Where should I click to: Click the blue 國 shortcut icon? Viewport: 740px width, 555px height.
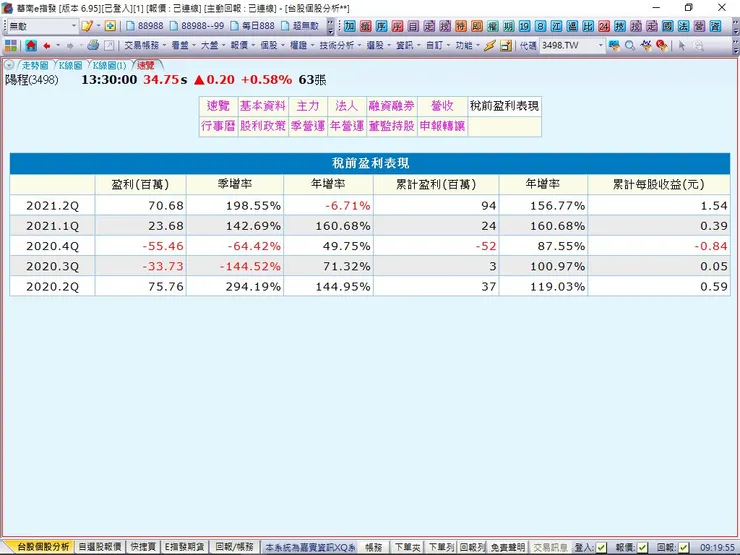point(667,26)
